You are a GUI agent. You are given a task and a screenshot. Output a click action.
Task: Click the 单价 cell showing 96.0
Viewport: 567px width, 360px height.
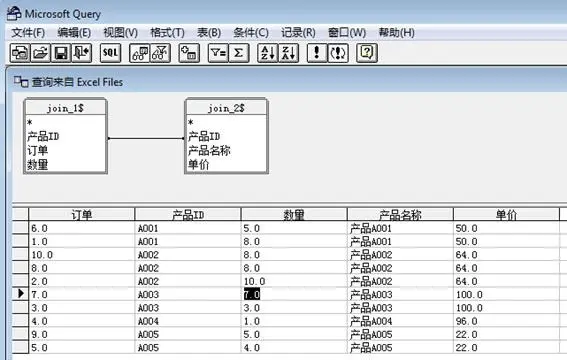[506, 321]
